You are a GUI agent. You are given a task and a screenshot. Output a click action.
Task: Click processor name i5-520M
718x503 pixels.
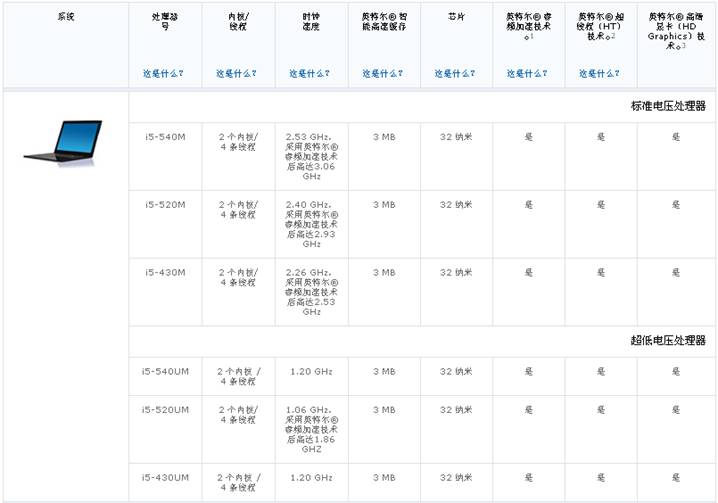point(165,205)
